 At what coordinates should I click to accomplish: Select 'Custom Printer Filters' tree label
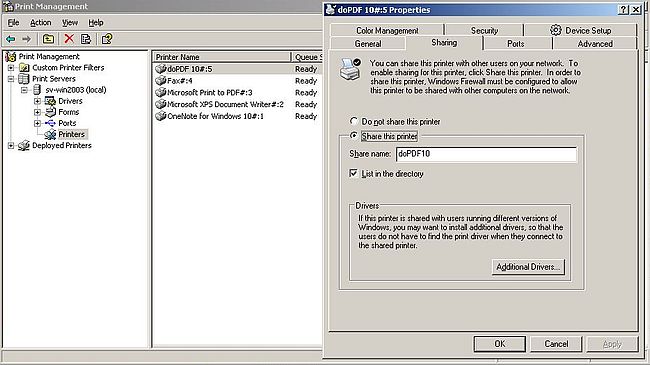pos(68,68)
